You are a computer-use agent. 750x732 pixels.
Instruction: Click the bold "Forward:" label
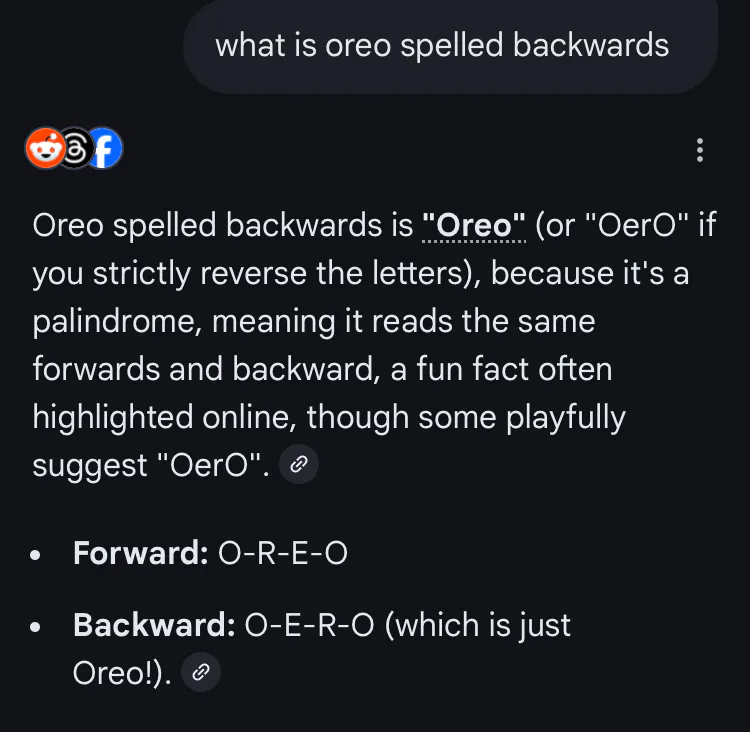coord(140,553)
